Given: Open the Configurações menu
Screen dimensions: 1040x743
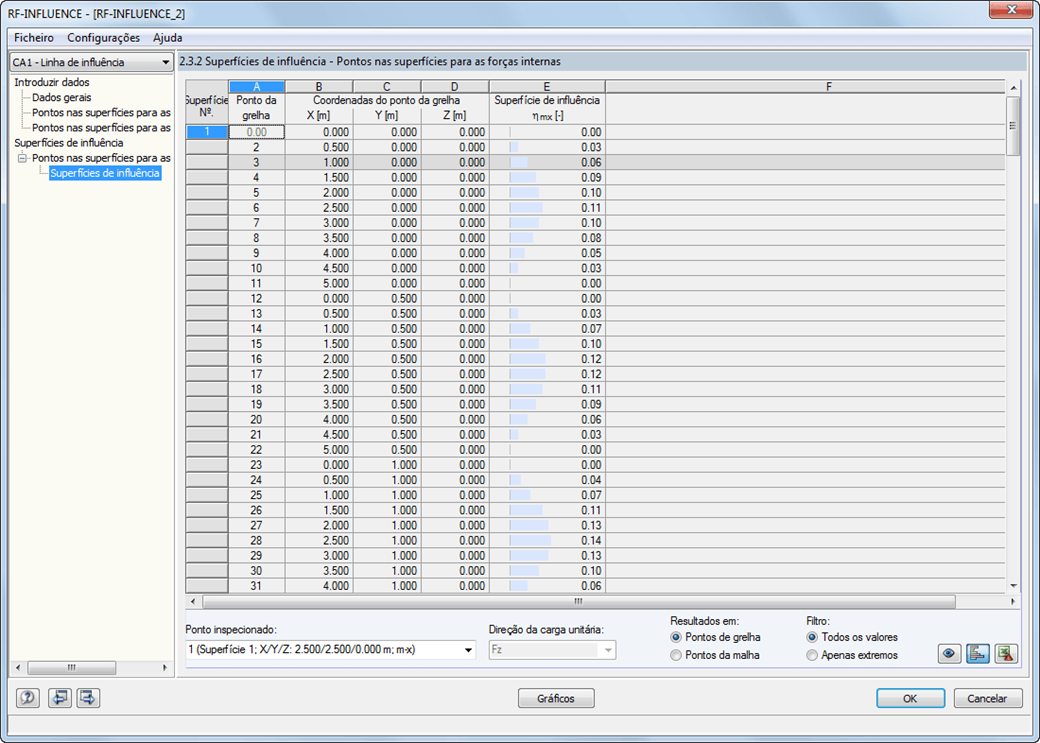Looking at the screenshot, I should pyautogui.click(x=103, y=38).
